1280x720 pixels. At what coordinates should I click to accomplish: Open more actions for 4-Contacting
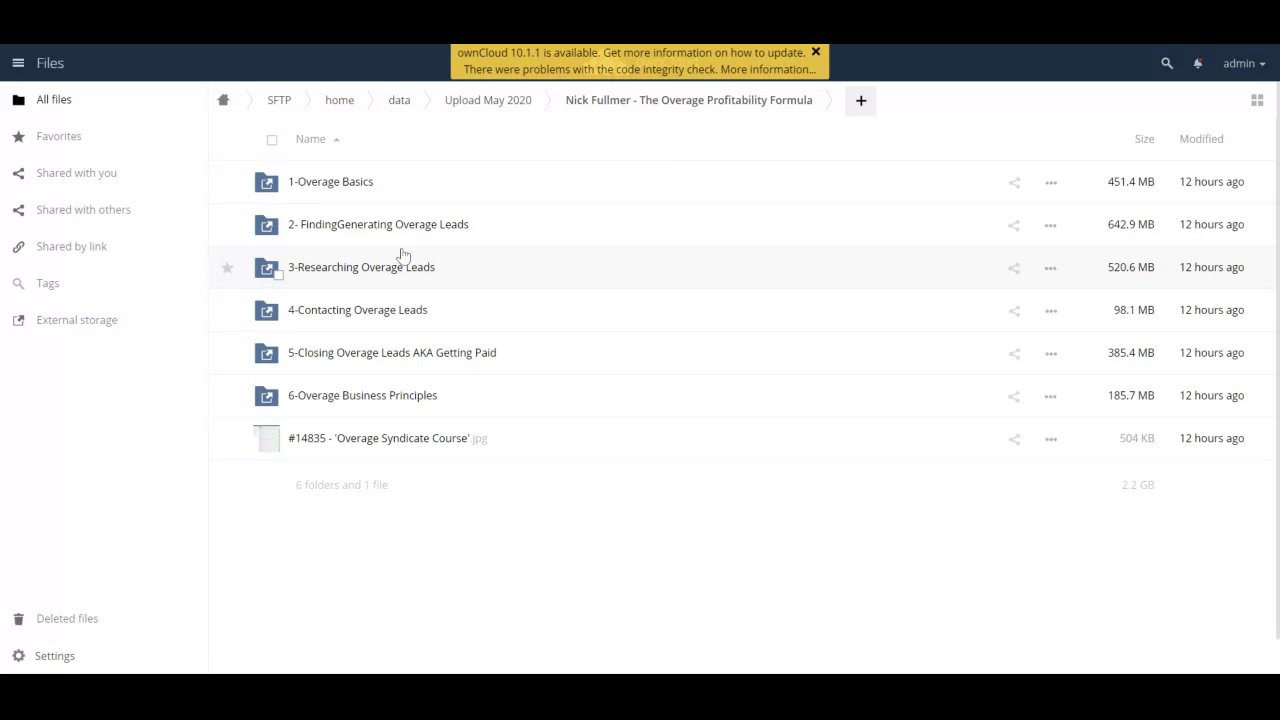click(1050, 310)
